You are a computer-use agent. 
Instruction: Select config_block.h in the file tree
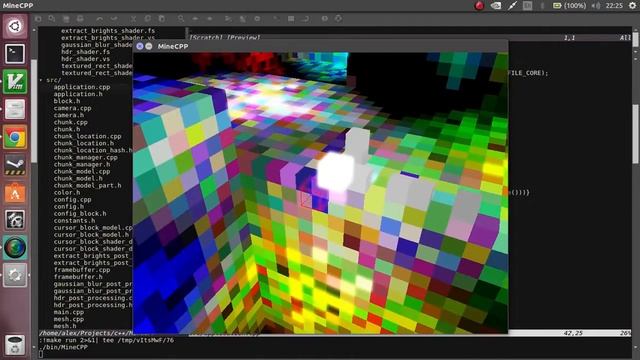point(80,213)
